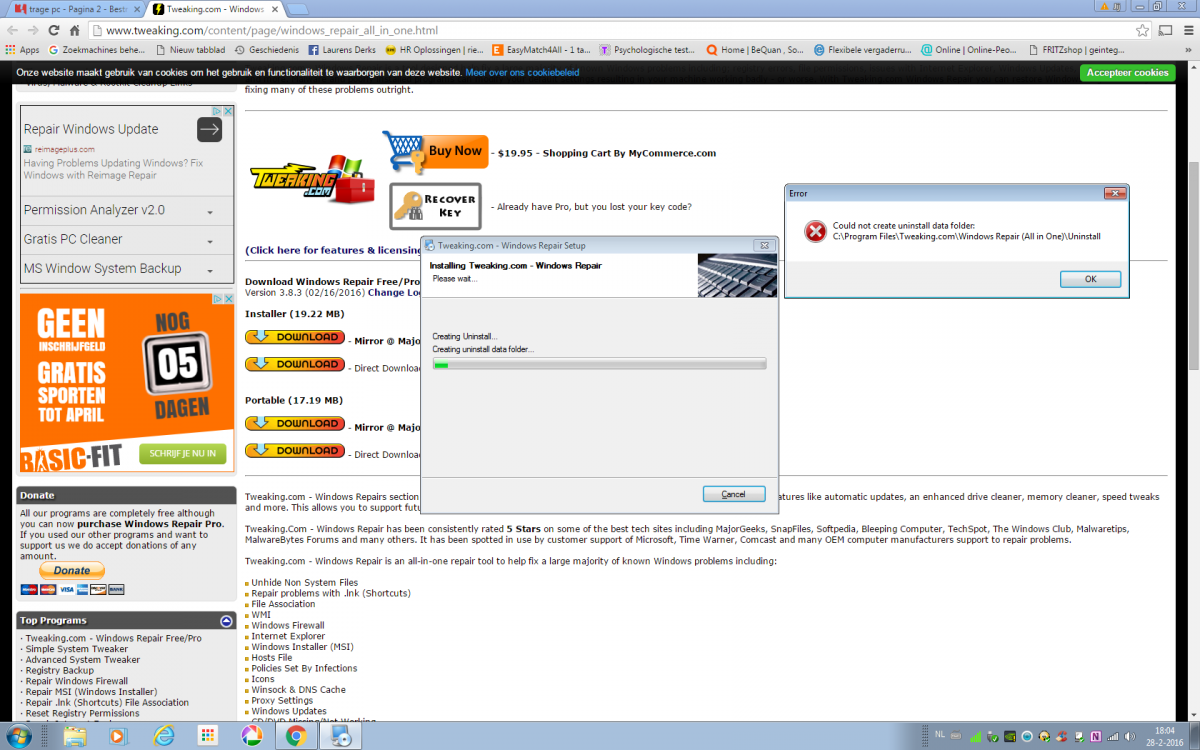This screenshot has width=1200, height=750.
Task: Click OK in the Error dialog
Action: (1090, 280)
